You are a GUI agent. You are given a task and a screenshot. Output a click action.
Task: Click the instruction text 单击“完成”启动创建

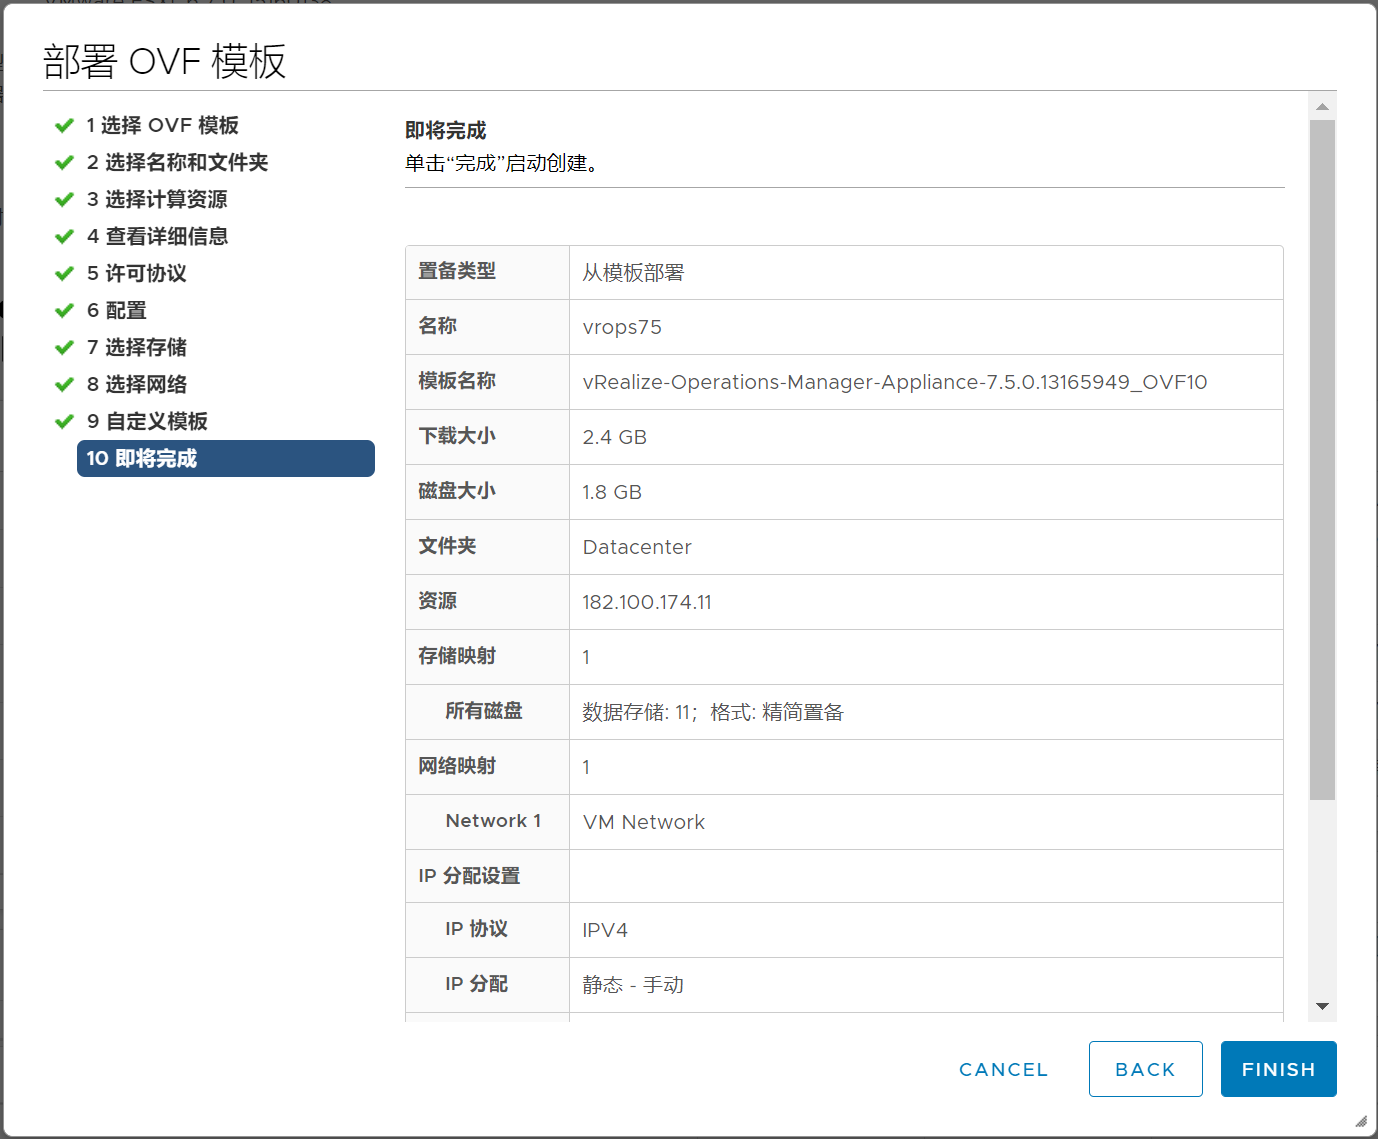[x=502, y=163]
